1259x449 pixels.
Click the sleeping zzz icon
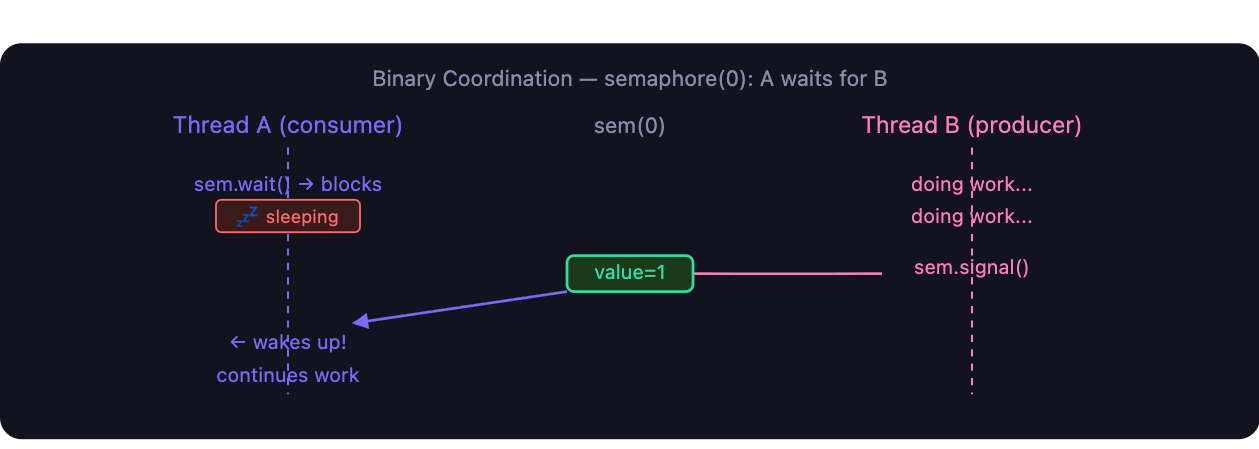[247, 216]
